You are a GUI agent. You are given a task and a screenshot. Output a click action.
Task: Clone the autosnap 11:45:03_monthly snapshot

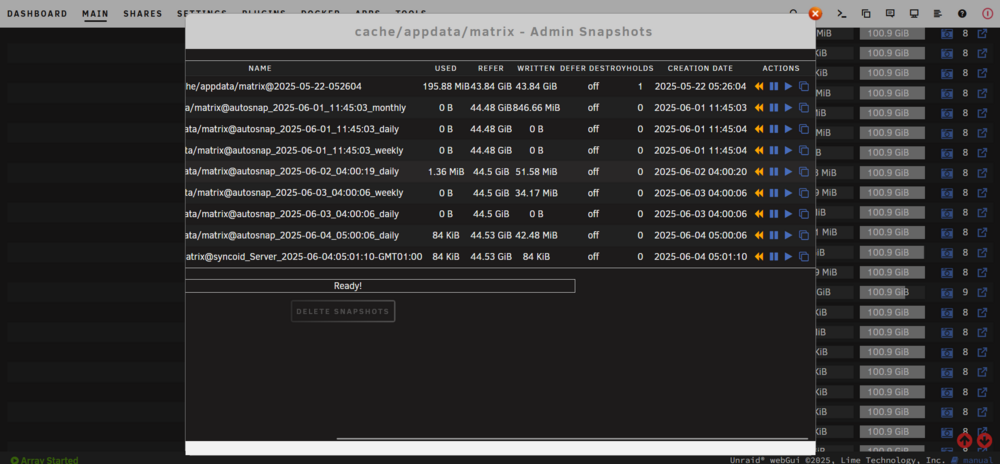coord(804,108)
